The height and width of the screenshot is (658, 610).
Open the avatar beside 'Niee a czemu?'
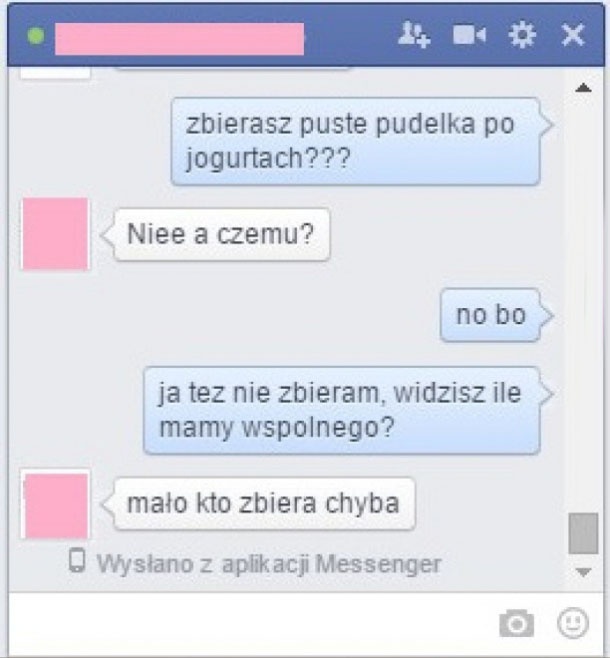pos(55,234)
